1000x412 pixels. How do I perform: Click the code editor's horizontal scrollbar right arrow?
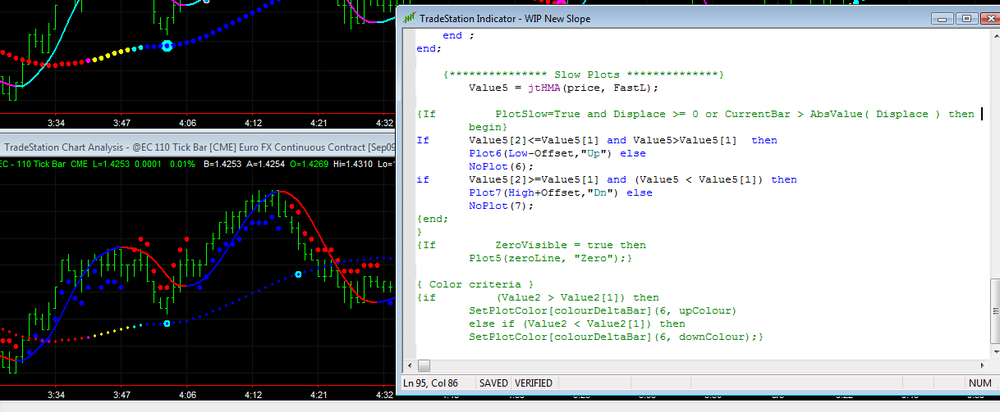pyautogui.click(x=983, y=365)
